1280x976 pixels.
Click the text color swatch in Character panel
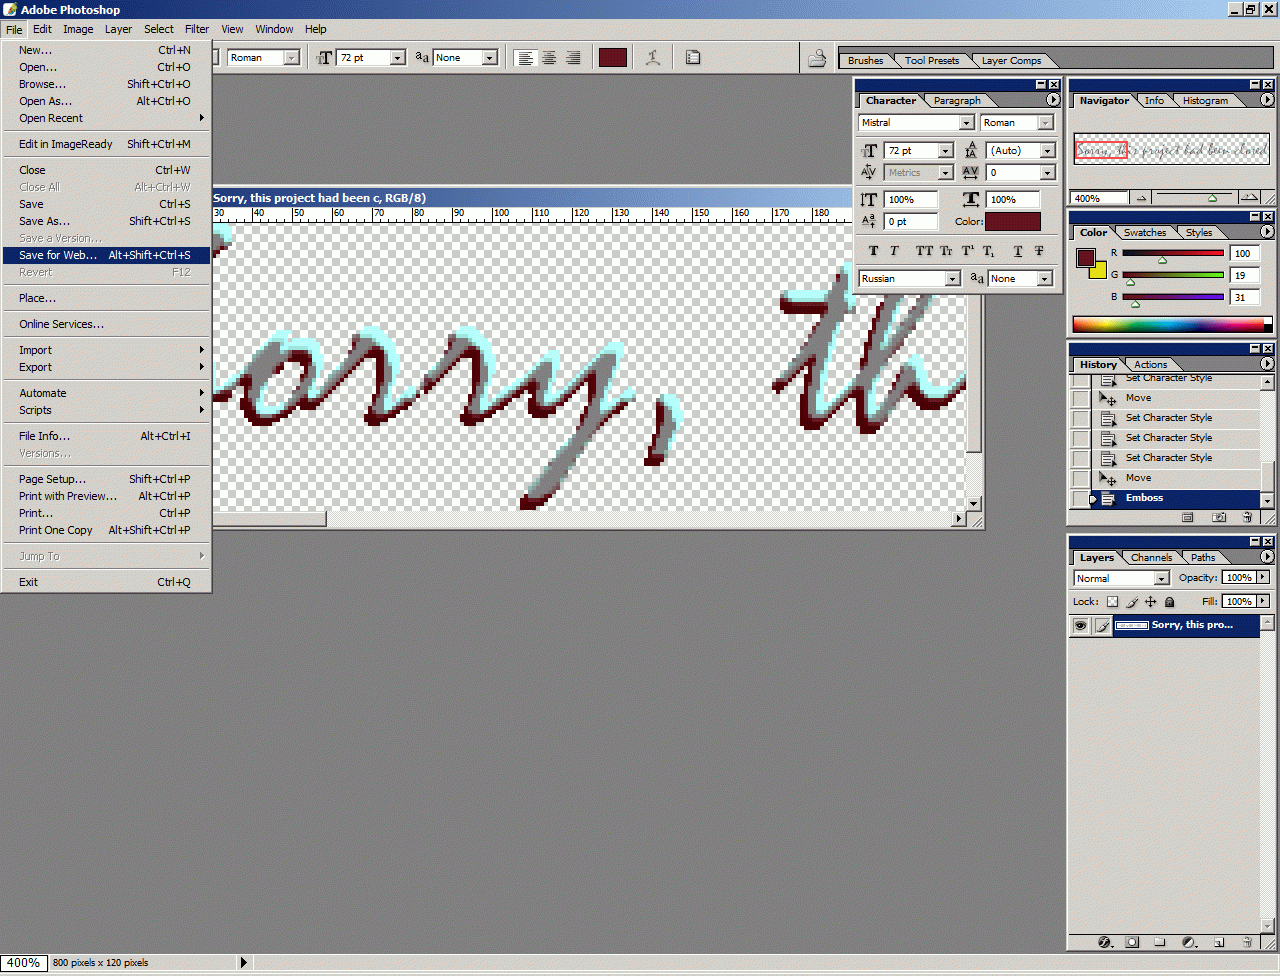(1013, 221)
